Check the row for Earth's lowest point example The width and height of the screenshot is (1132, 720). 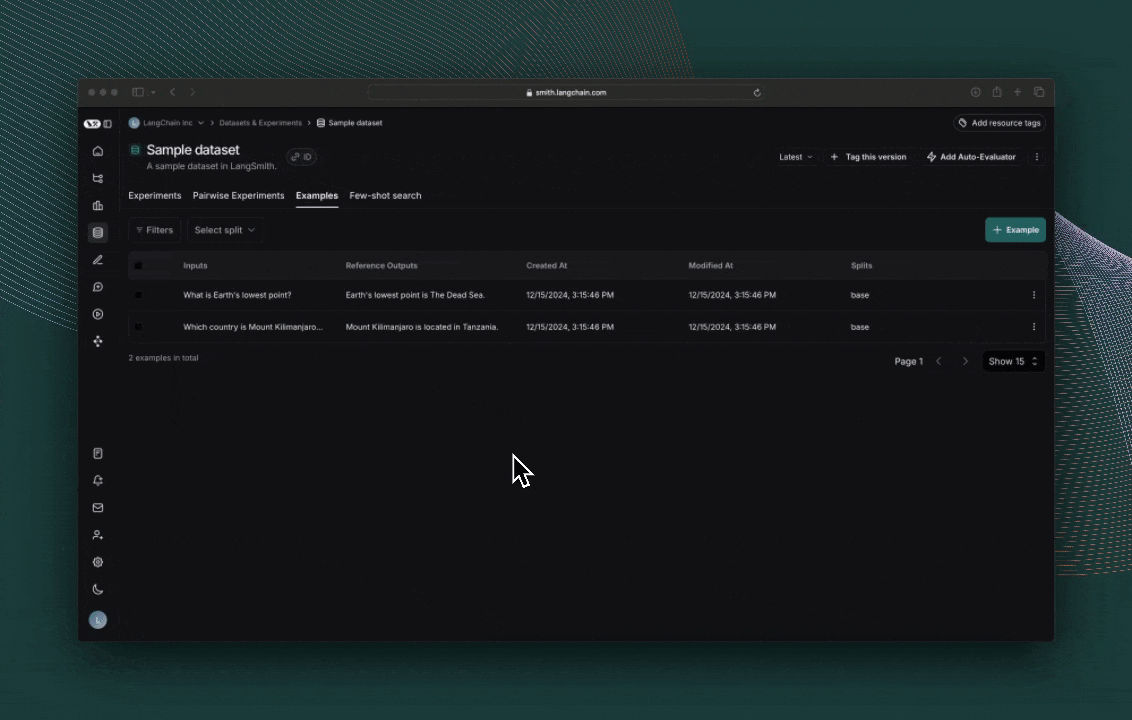(138, 294)
